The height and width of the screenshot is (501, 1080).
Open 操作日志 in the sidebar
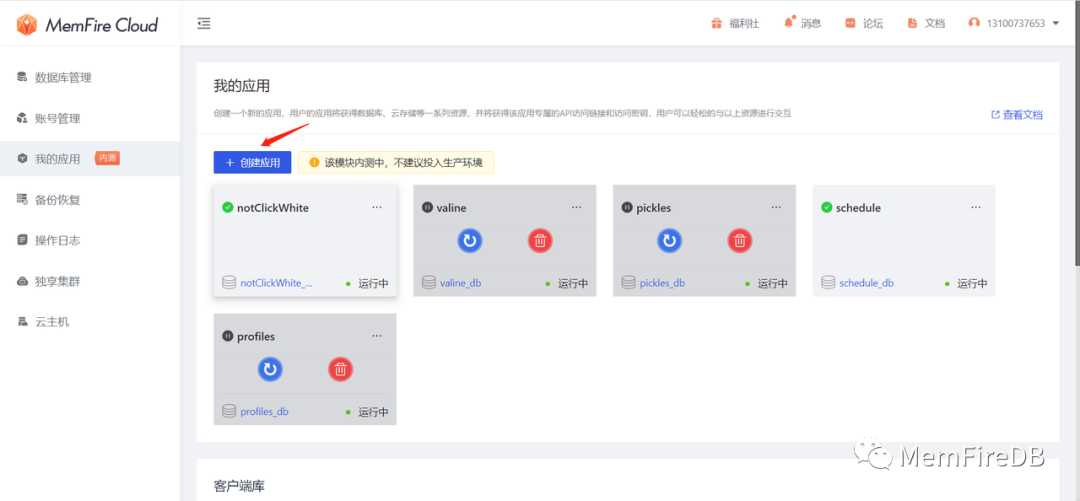[90, 241]
